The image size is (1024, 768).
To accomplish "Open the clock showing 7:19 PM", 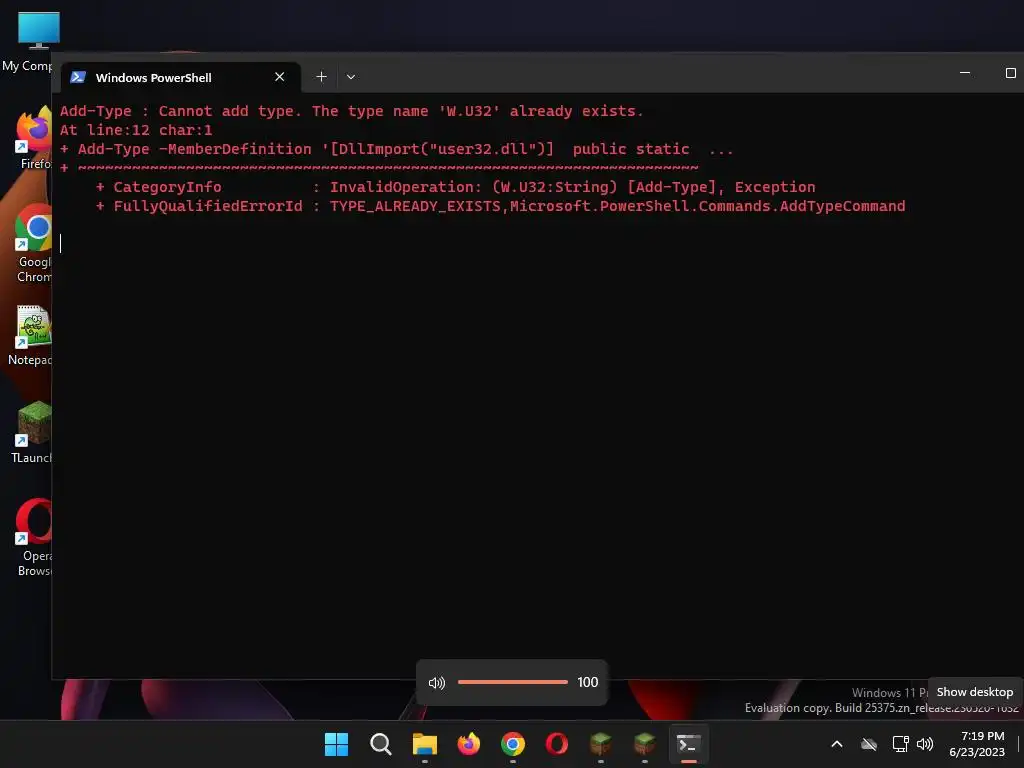I will 978,744.
